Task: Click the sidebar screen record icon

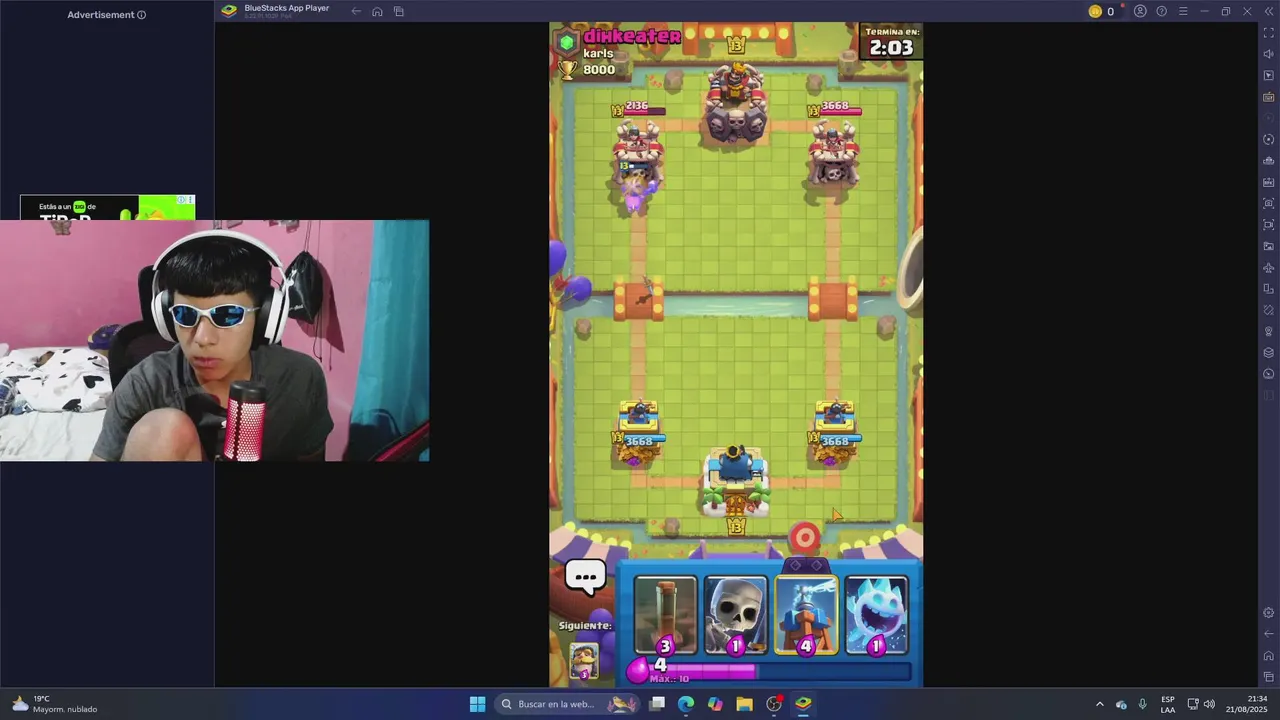Action: click(x=1268, y=225)
